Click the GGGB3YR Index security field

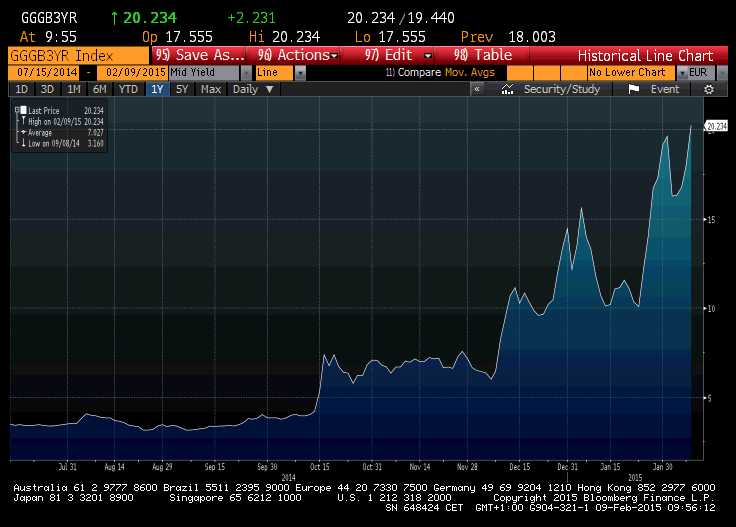coord(78,55)
